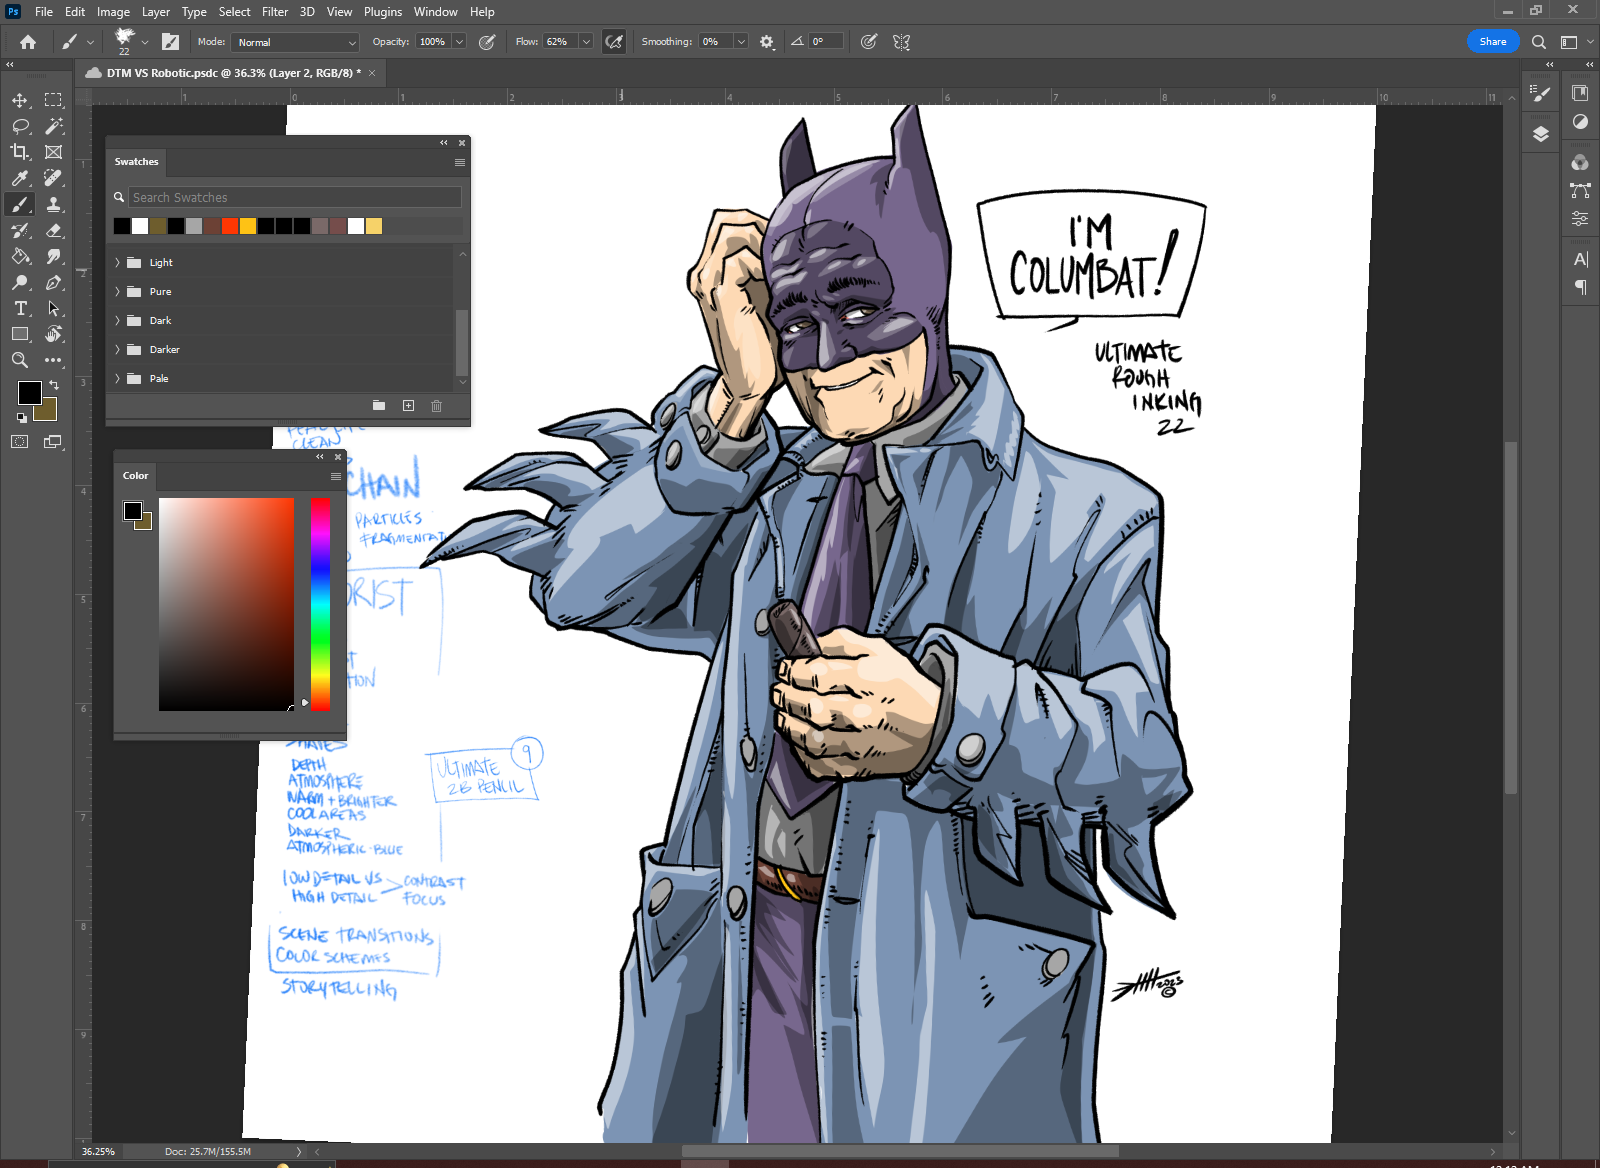Select the Rectangle shape tool

(x=20, y=334)
